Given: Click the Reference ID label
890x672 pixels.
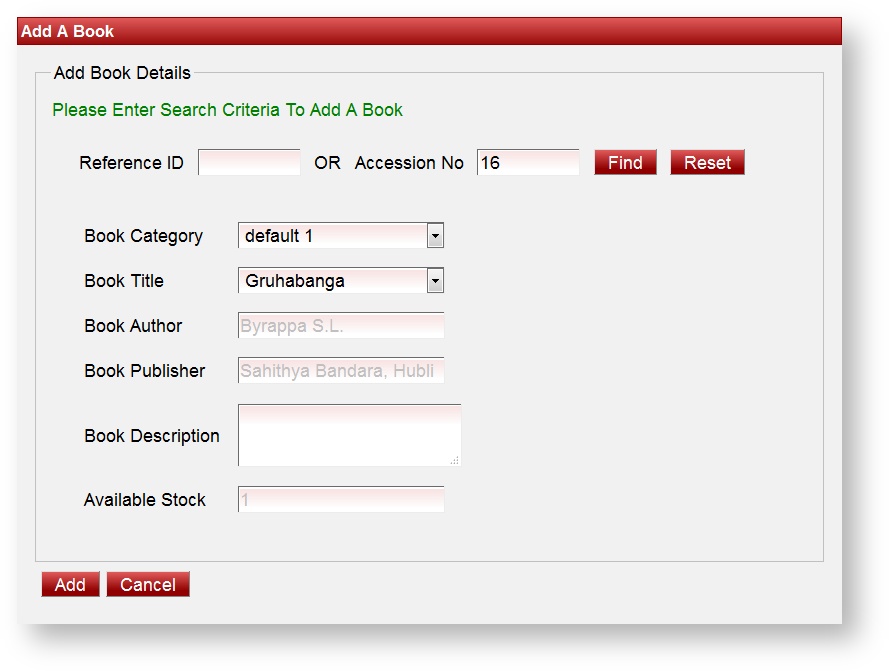Looking at the screenshot, I should tap(131, 163).
